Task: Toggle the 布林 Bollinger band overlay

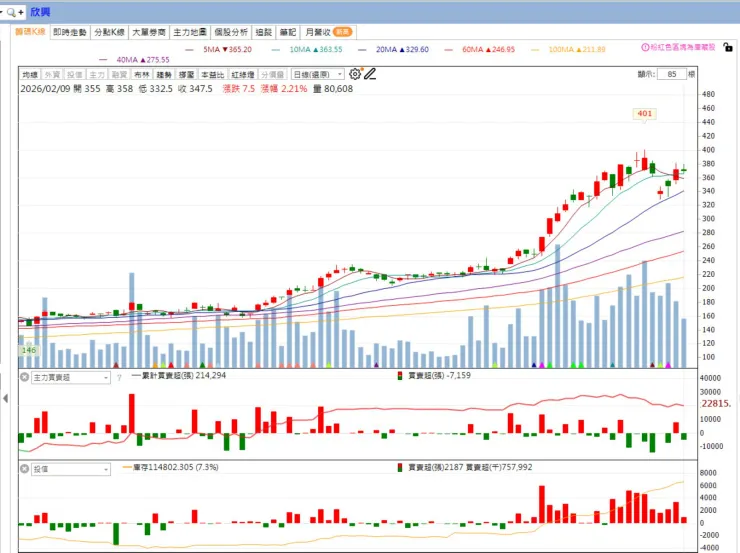Action: point(142,75)
